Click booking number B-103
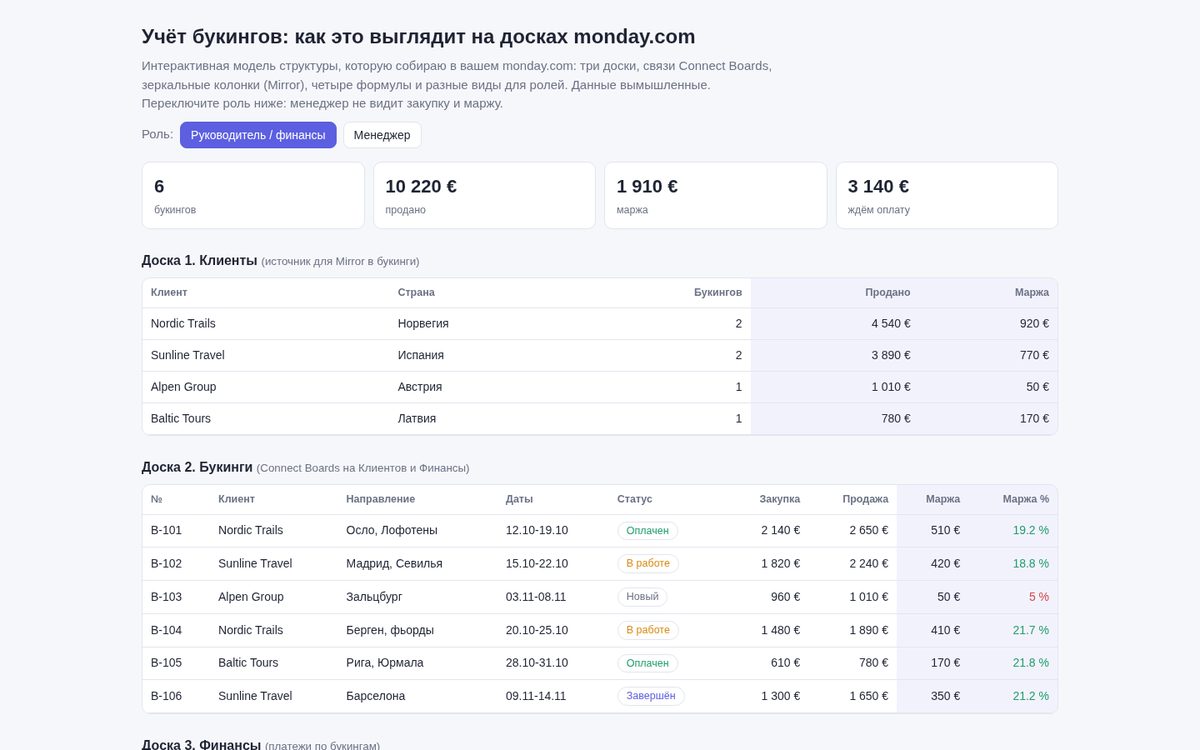 (166, 597)
